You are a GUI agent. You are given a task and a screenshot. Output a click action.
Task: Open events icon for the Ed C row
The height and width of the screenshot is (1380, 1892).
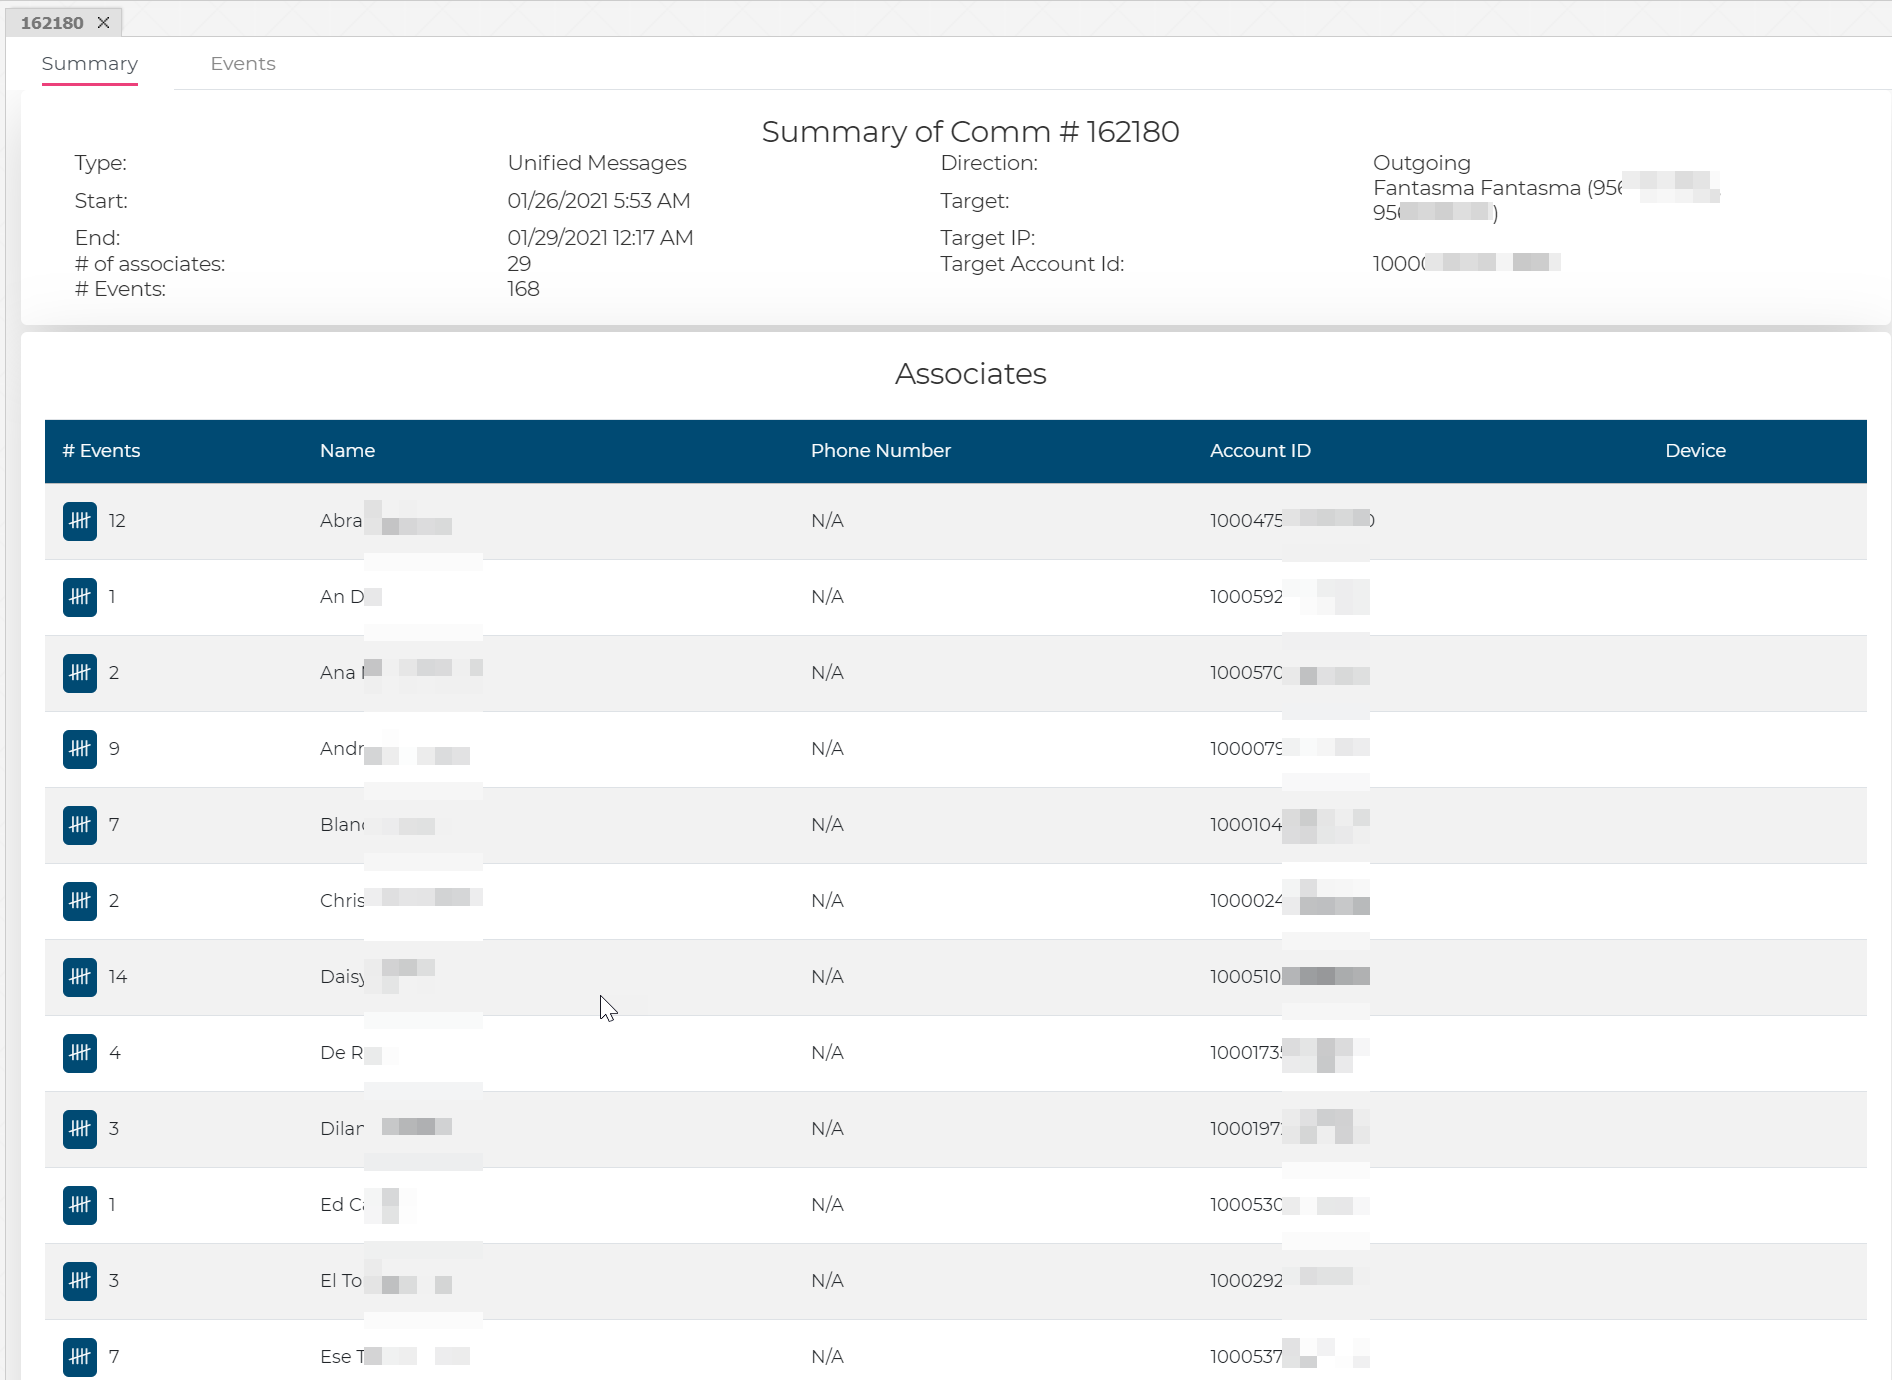click(80, 1205)
